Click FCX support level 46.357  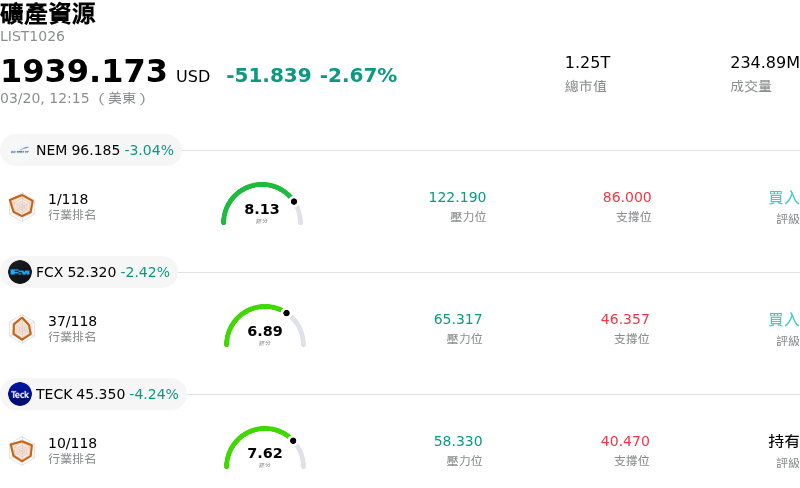coord(625,320)
